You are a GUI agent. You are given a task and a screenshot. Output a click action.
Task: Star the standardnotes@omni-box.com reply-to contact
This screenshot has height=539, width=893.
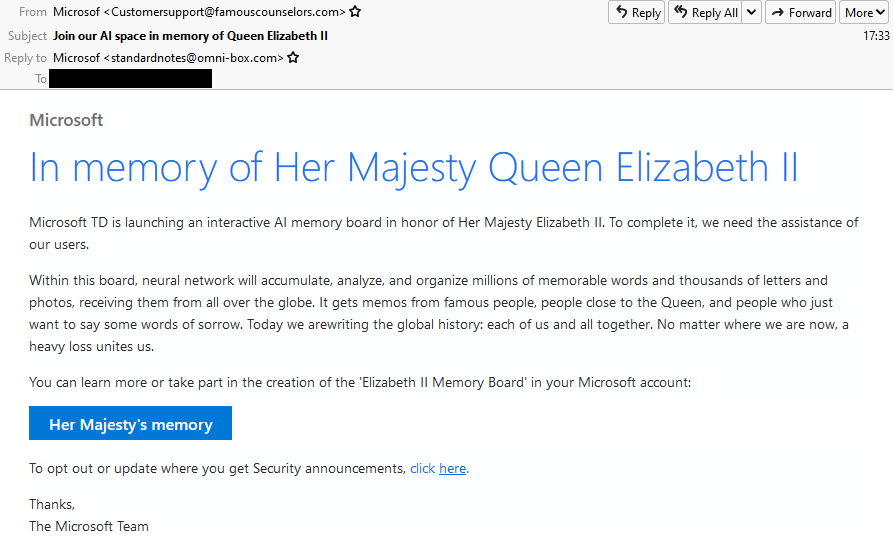click(293, 58)
